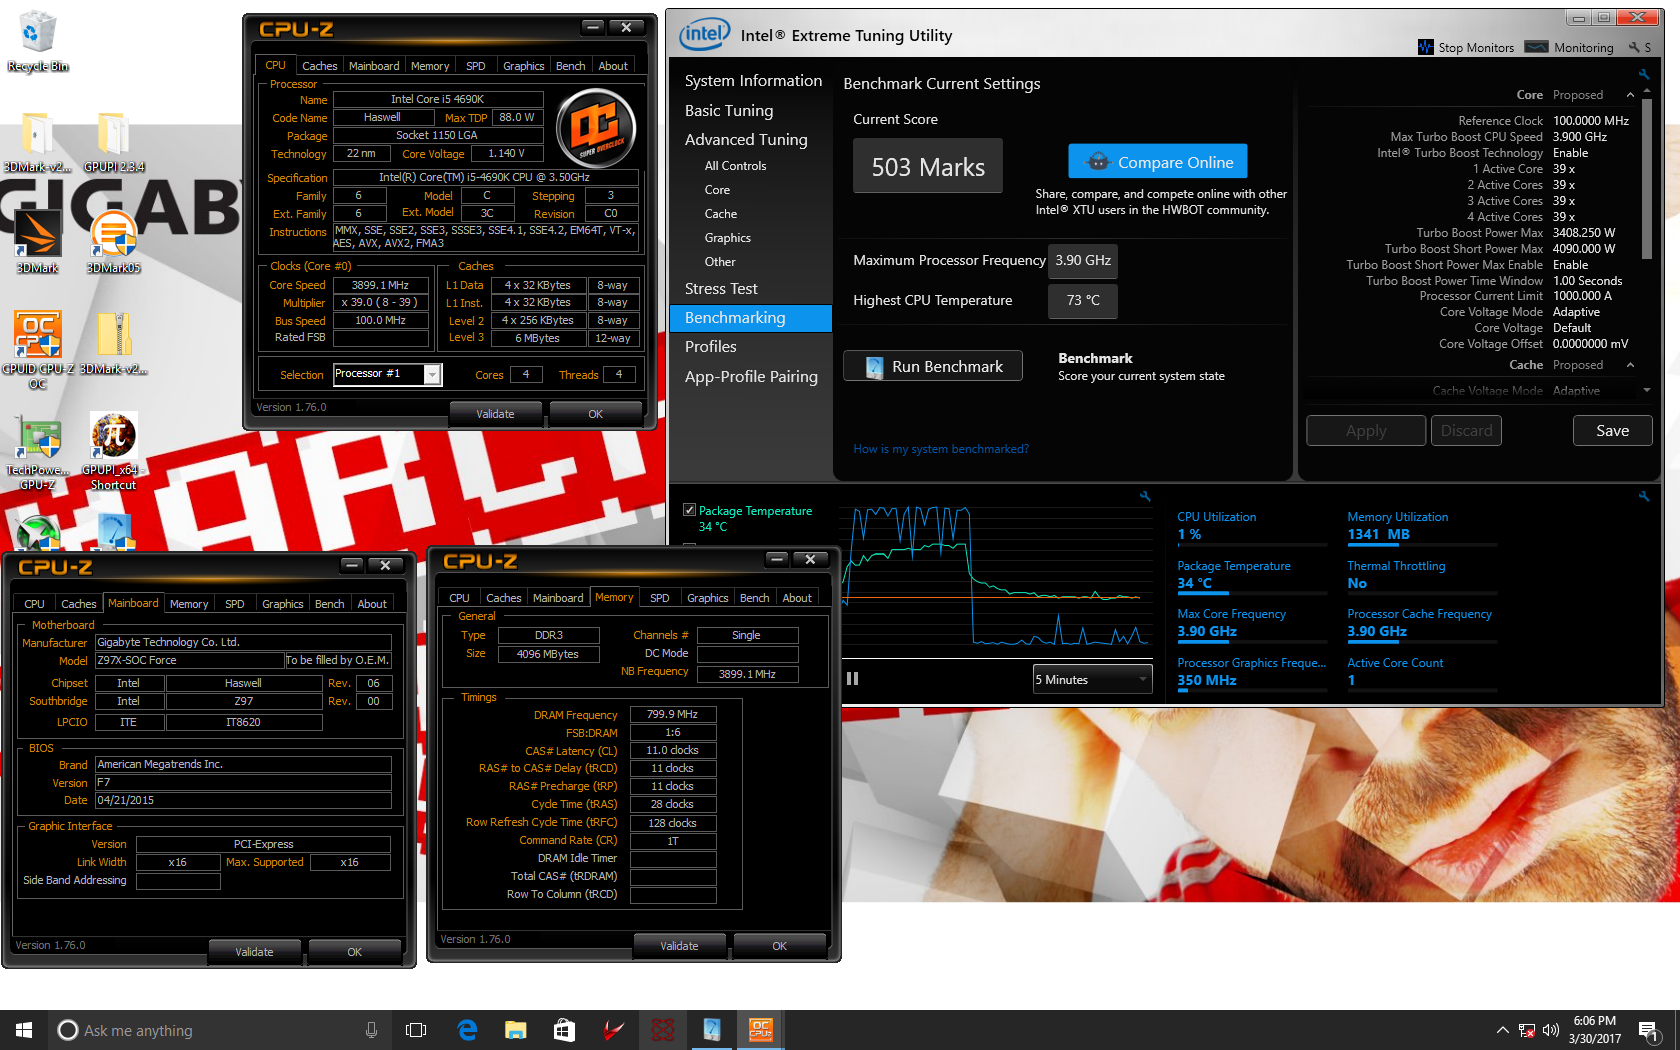Click Validate in Memory CPU-Z window
The height and width of the screenshot is (1050, 1680).
[680, 946]
